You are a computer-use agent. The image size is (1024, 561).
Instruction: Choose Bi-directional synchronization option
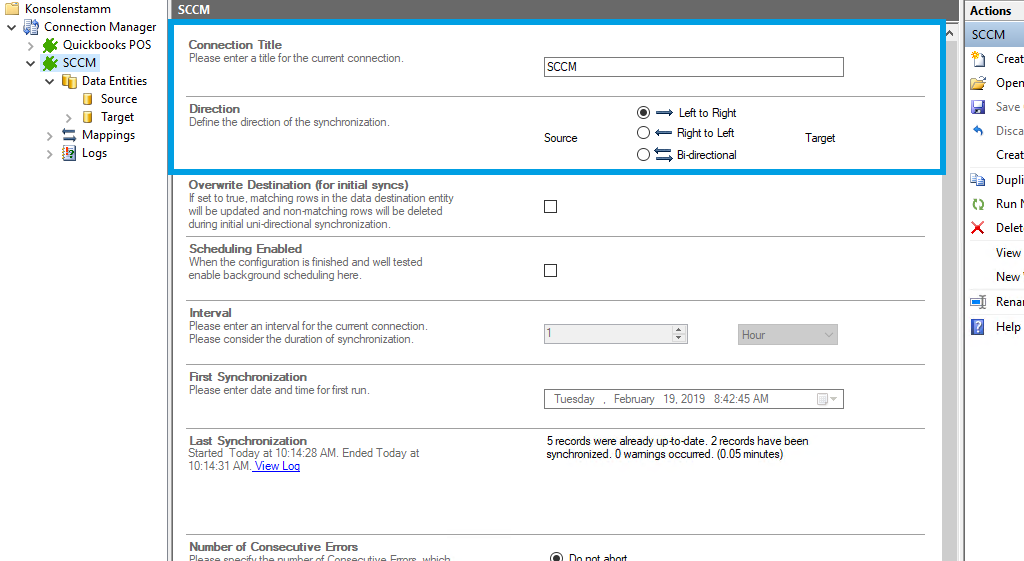644,155
